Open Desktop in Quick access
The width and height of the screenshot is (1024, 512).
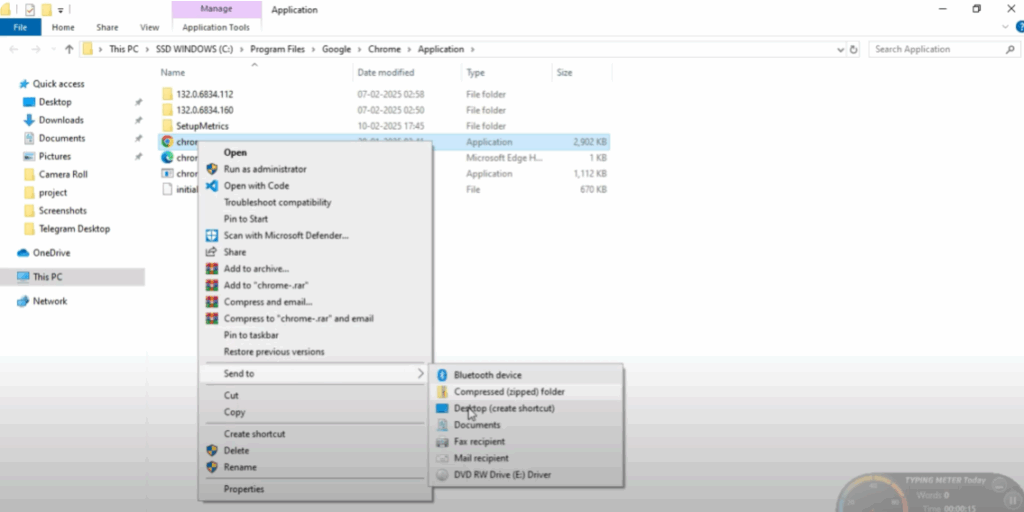(55, 102)
